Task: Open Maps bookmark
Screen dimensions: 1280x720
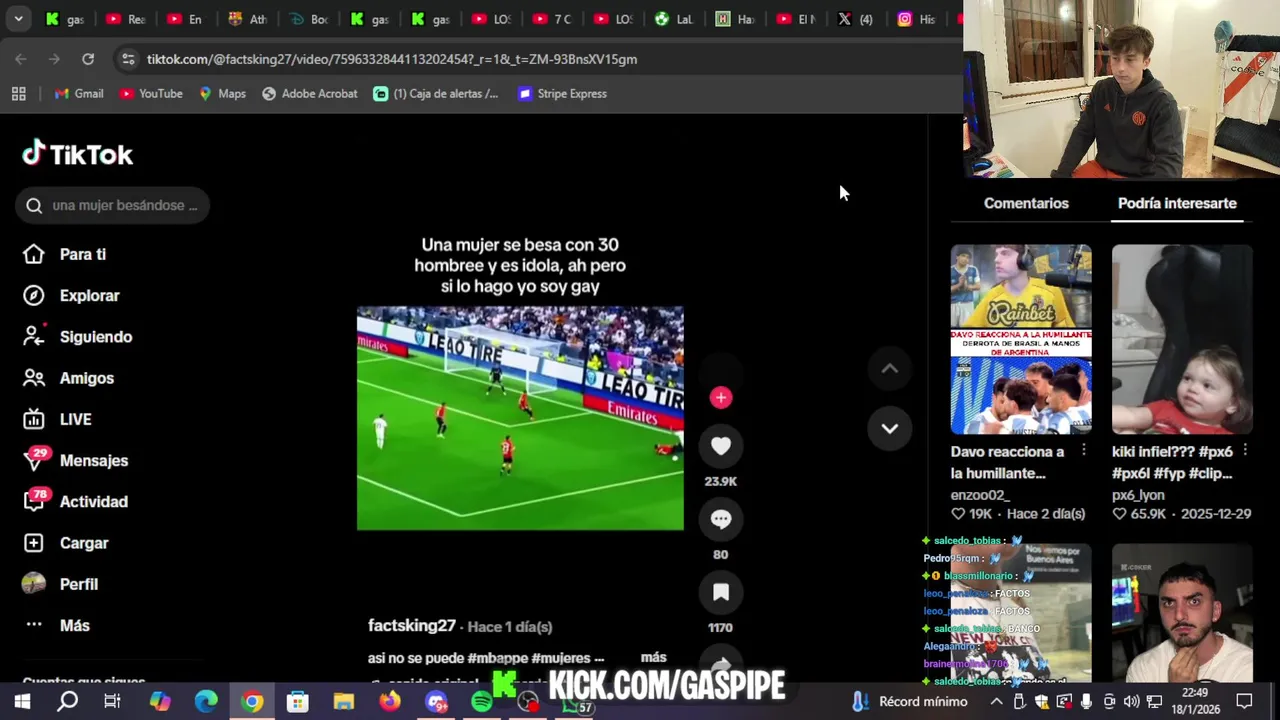Action: tap(222, 93)
